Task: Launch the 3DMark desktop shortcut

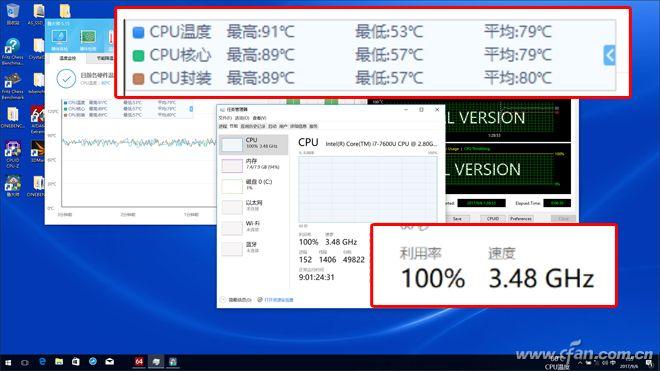Action: (37, 152)
